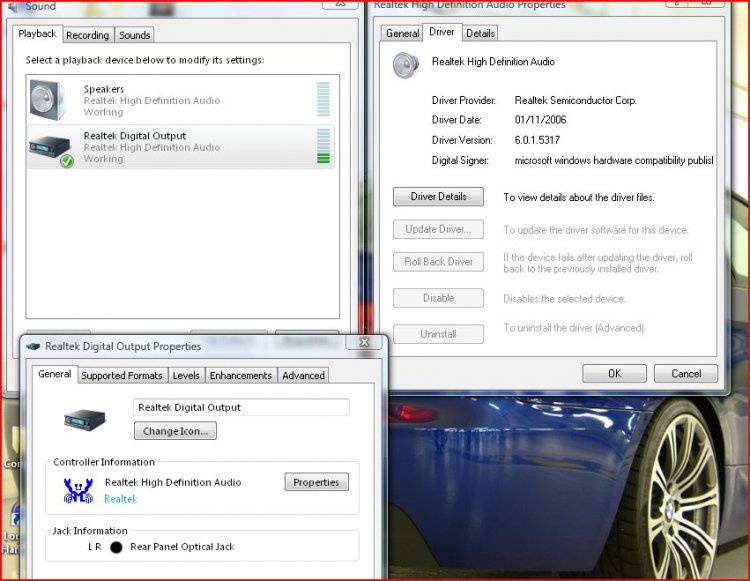Select the Speakers device icon
The width and height of the screenshot is (750, 581).
[47, 100]
